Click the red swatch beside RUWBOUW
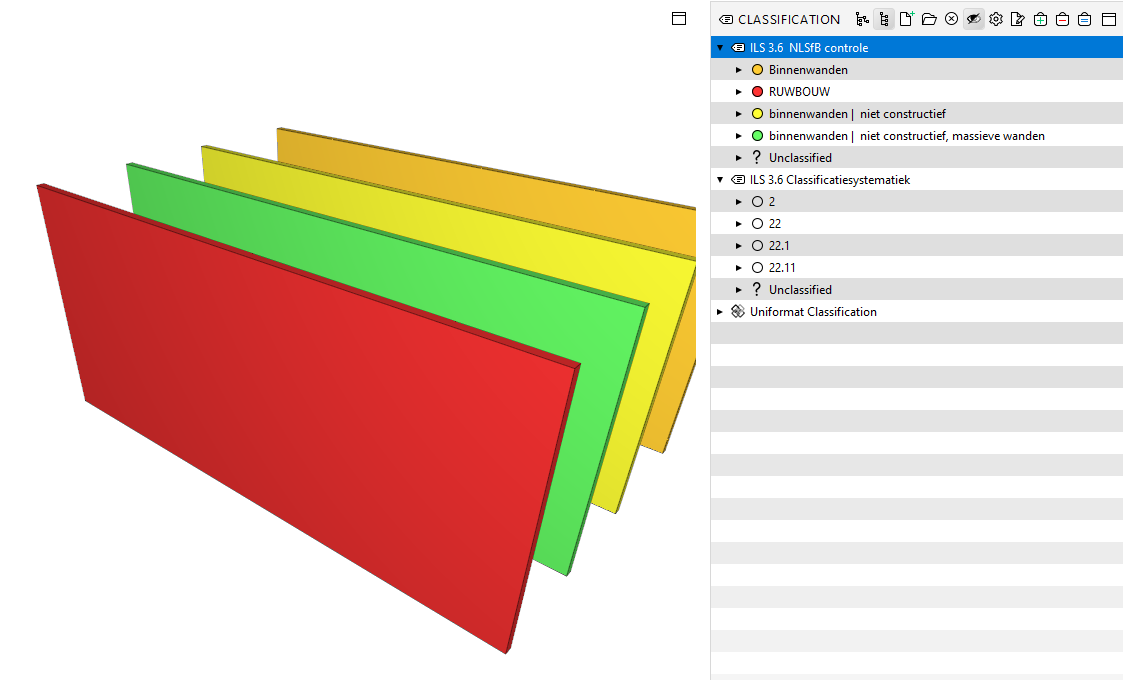 click(757, 92)
